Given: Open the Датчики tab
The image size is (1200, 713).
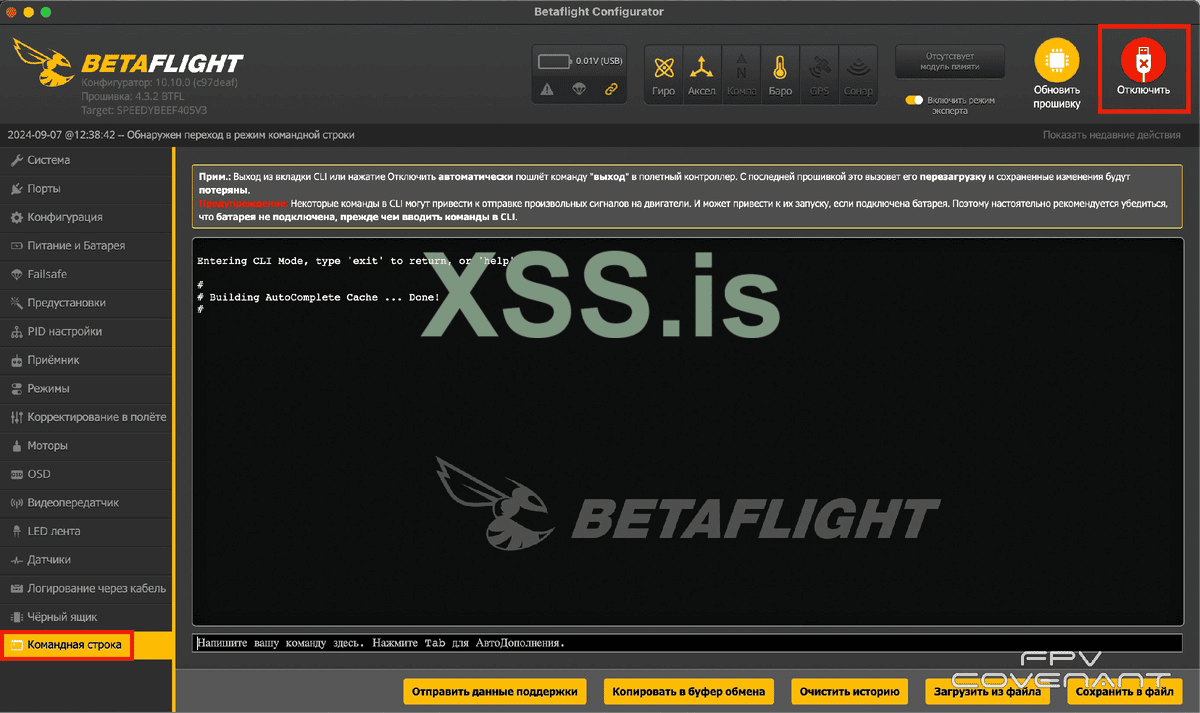Looking at the screenshot, I should pyautogui.click(x=87, y=560).
